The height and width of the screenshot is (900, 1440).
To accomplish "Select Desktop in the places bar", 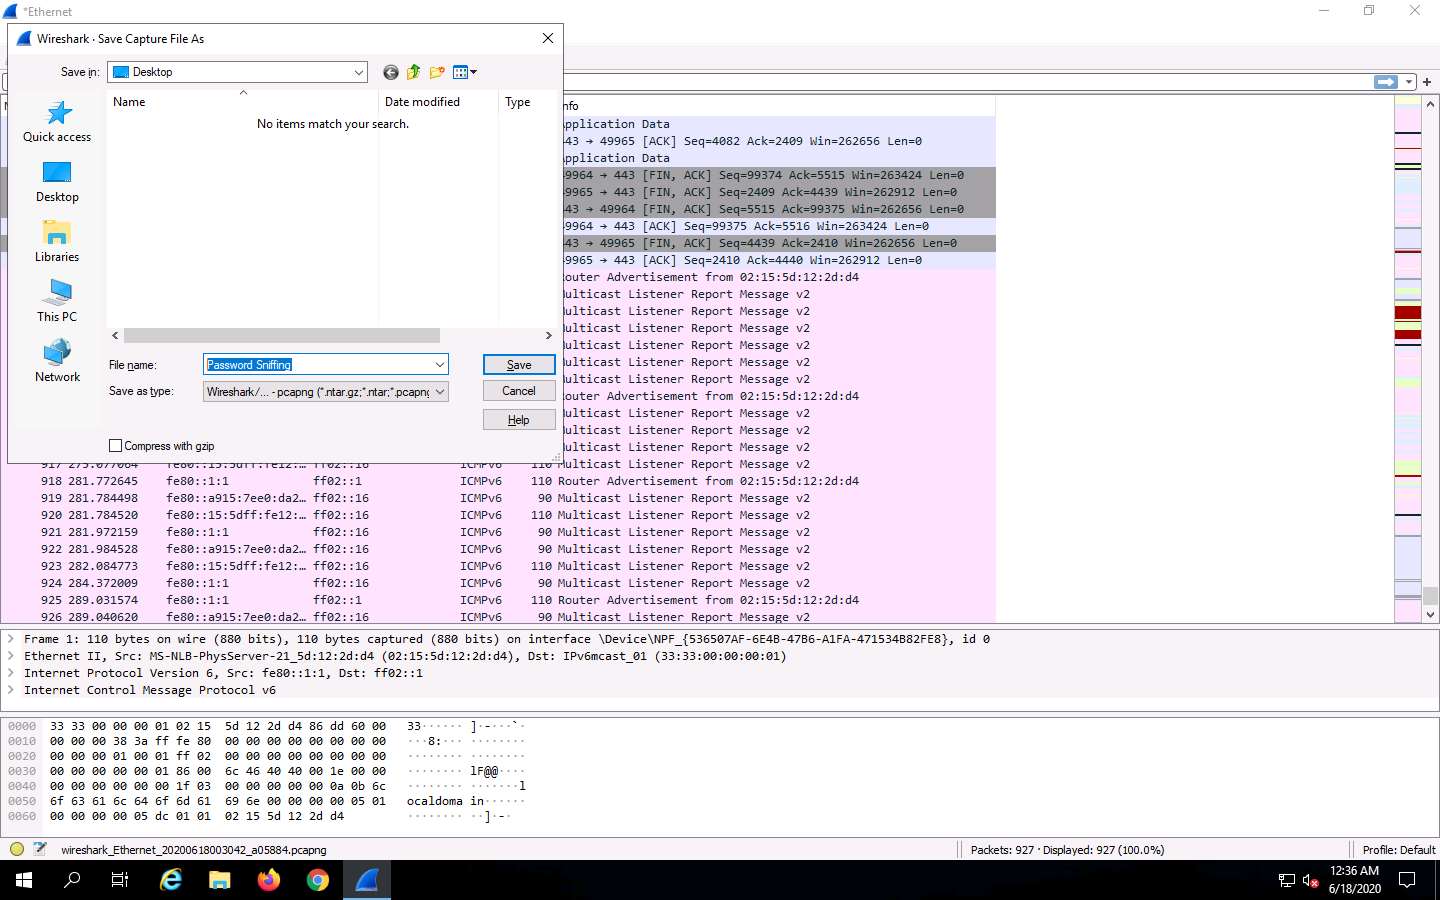I will [x=57, y=182].
